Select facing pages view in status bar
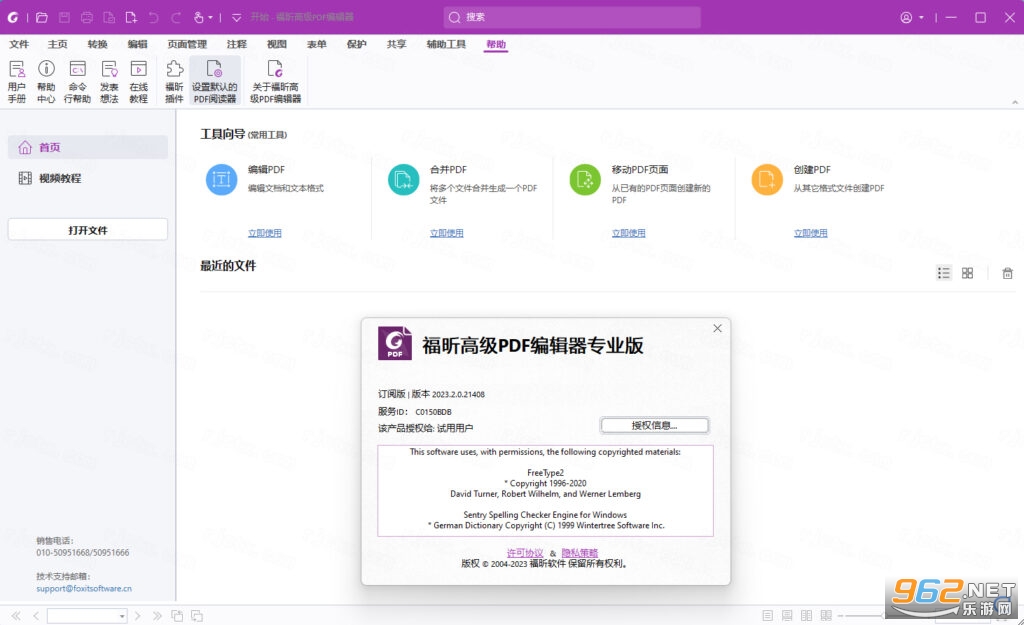This screenshot has width=1024, height=625. tap(807, 616)
